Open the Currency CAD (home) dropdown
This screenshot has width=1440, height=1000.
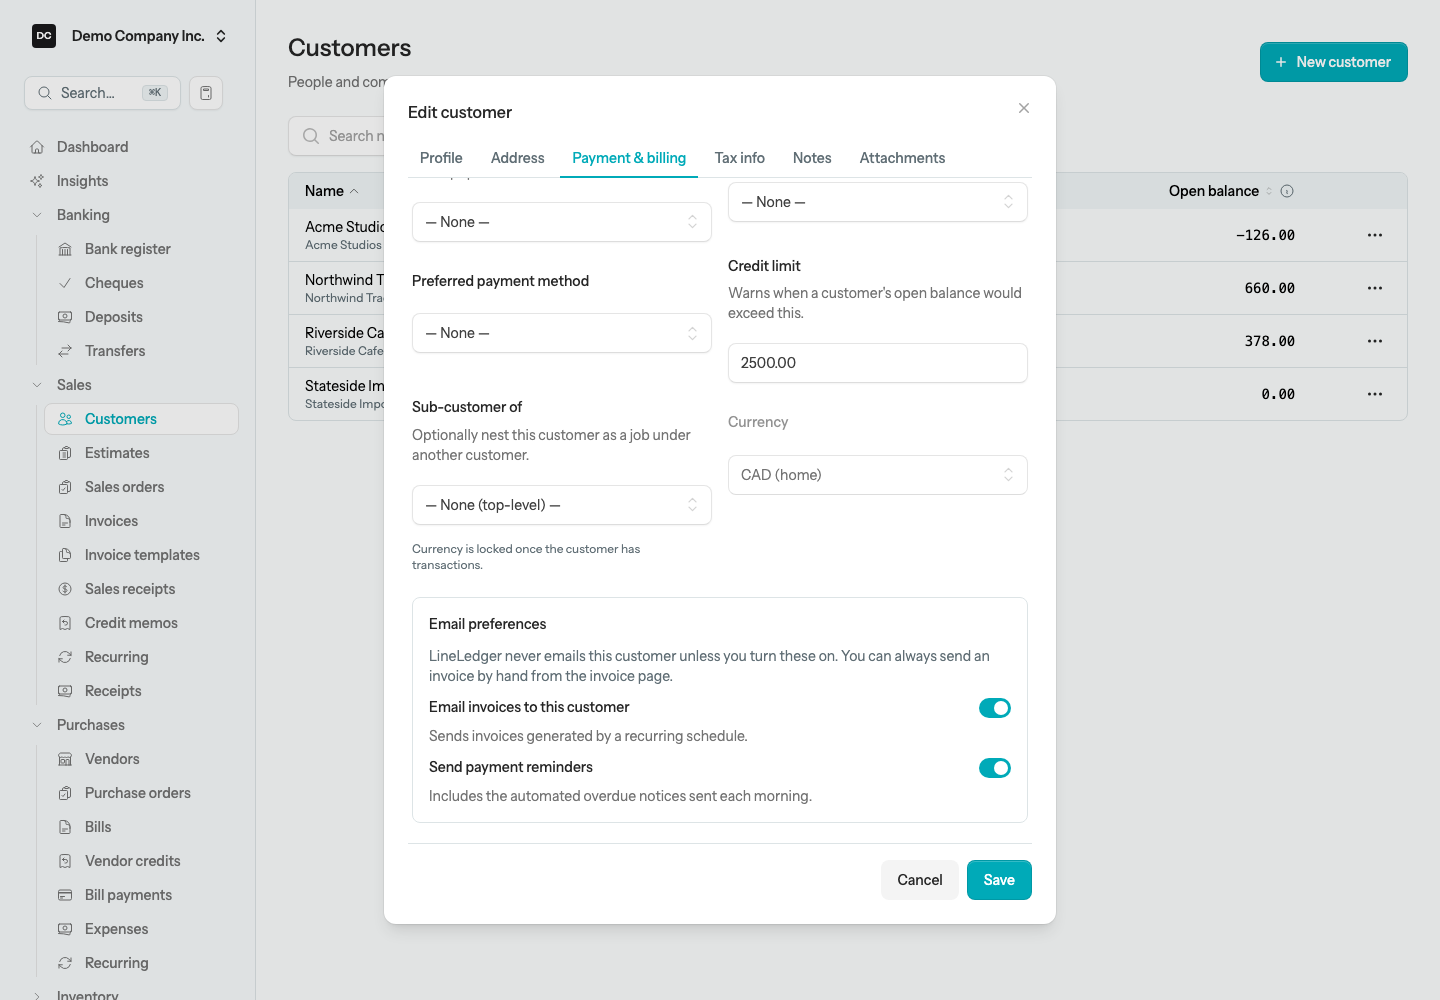coord(878,475)
